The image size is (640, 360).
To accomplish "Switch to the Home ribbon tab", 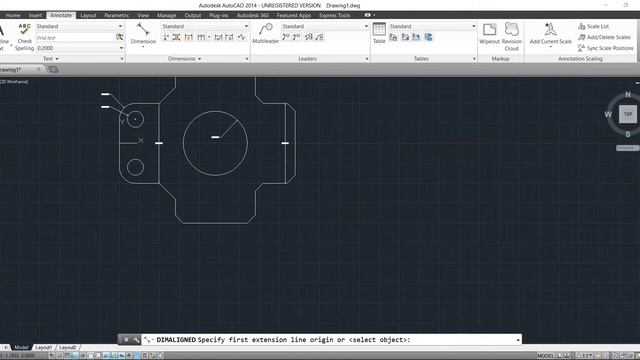I will click(x=13, y=15).
